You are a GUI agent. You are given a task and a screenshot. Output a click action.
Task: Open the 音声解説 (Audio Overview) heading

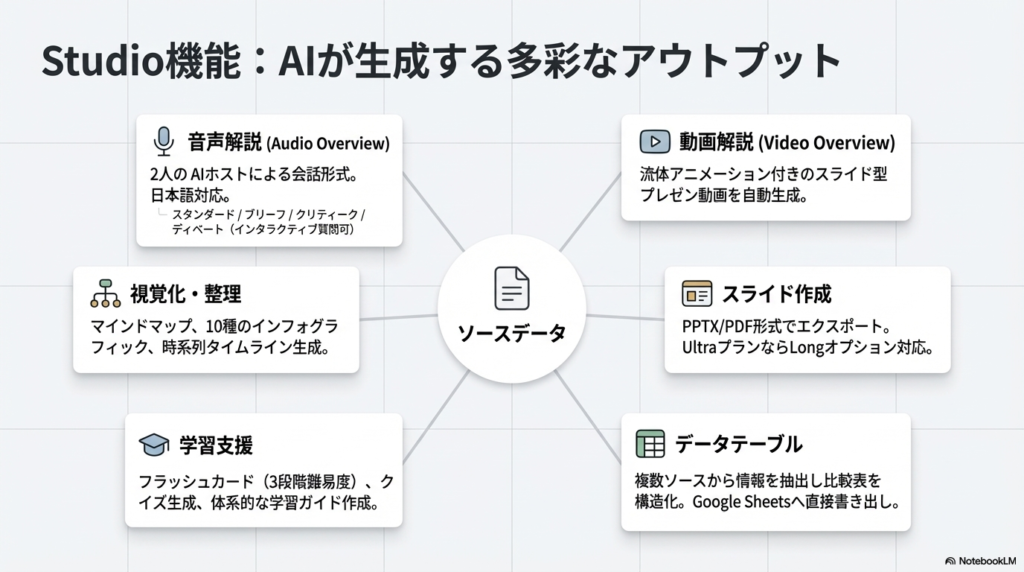point(288,142)
